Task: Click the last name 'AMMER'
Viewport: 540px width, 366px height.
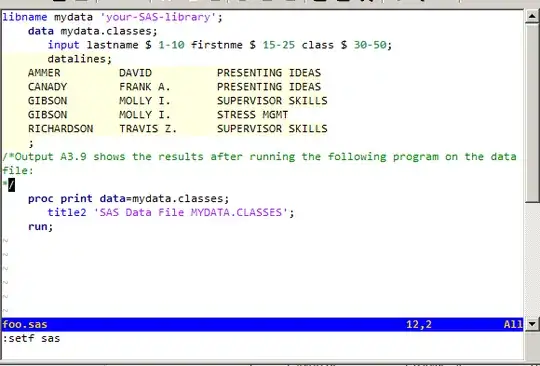Action: click(x=44, y=73)
